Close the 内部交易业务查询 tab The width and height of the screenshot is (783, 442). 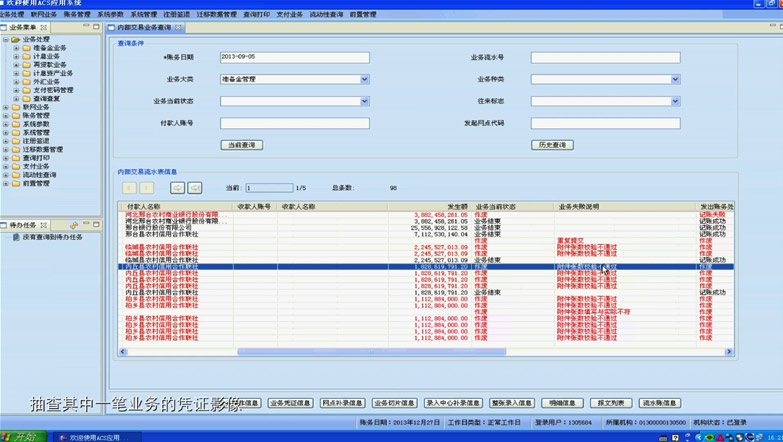coord(179,28)
